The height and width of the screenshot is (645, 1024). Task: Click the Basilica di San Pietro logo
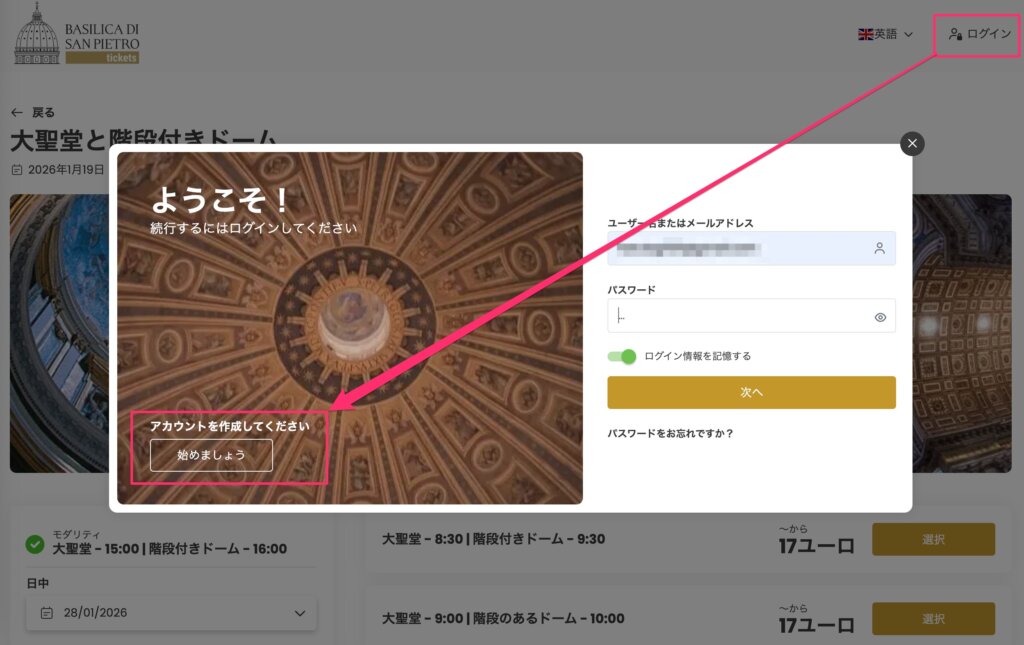click(77, 34)
